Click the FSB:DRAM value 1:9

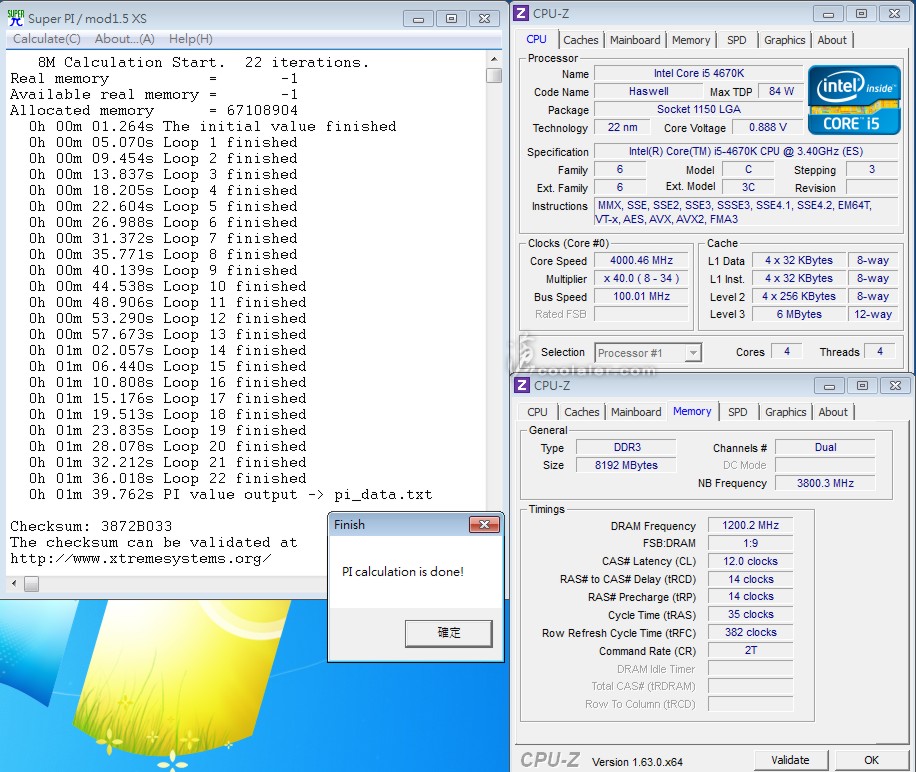(751, 543)
